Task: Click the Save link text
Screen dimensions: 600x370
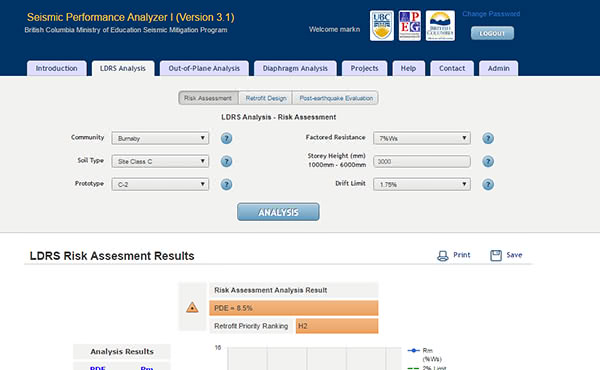Action: pos(514,255)
